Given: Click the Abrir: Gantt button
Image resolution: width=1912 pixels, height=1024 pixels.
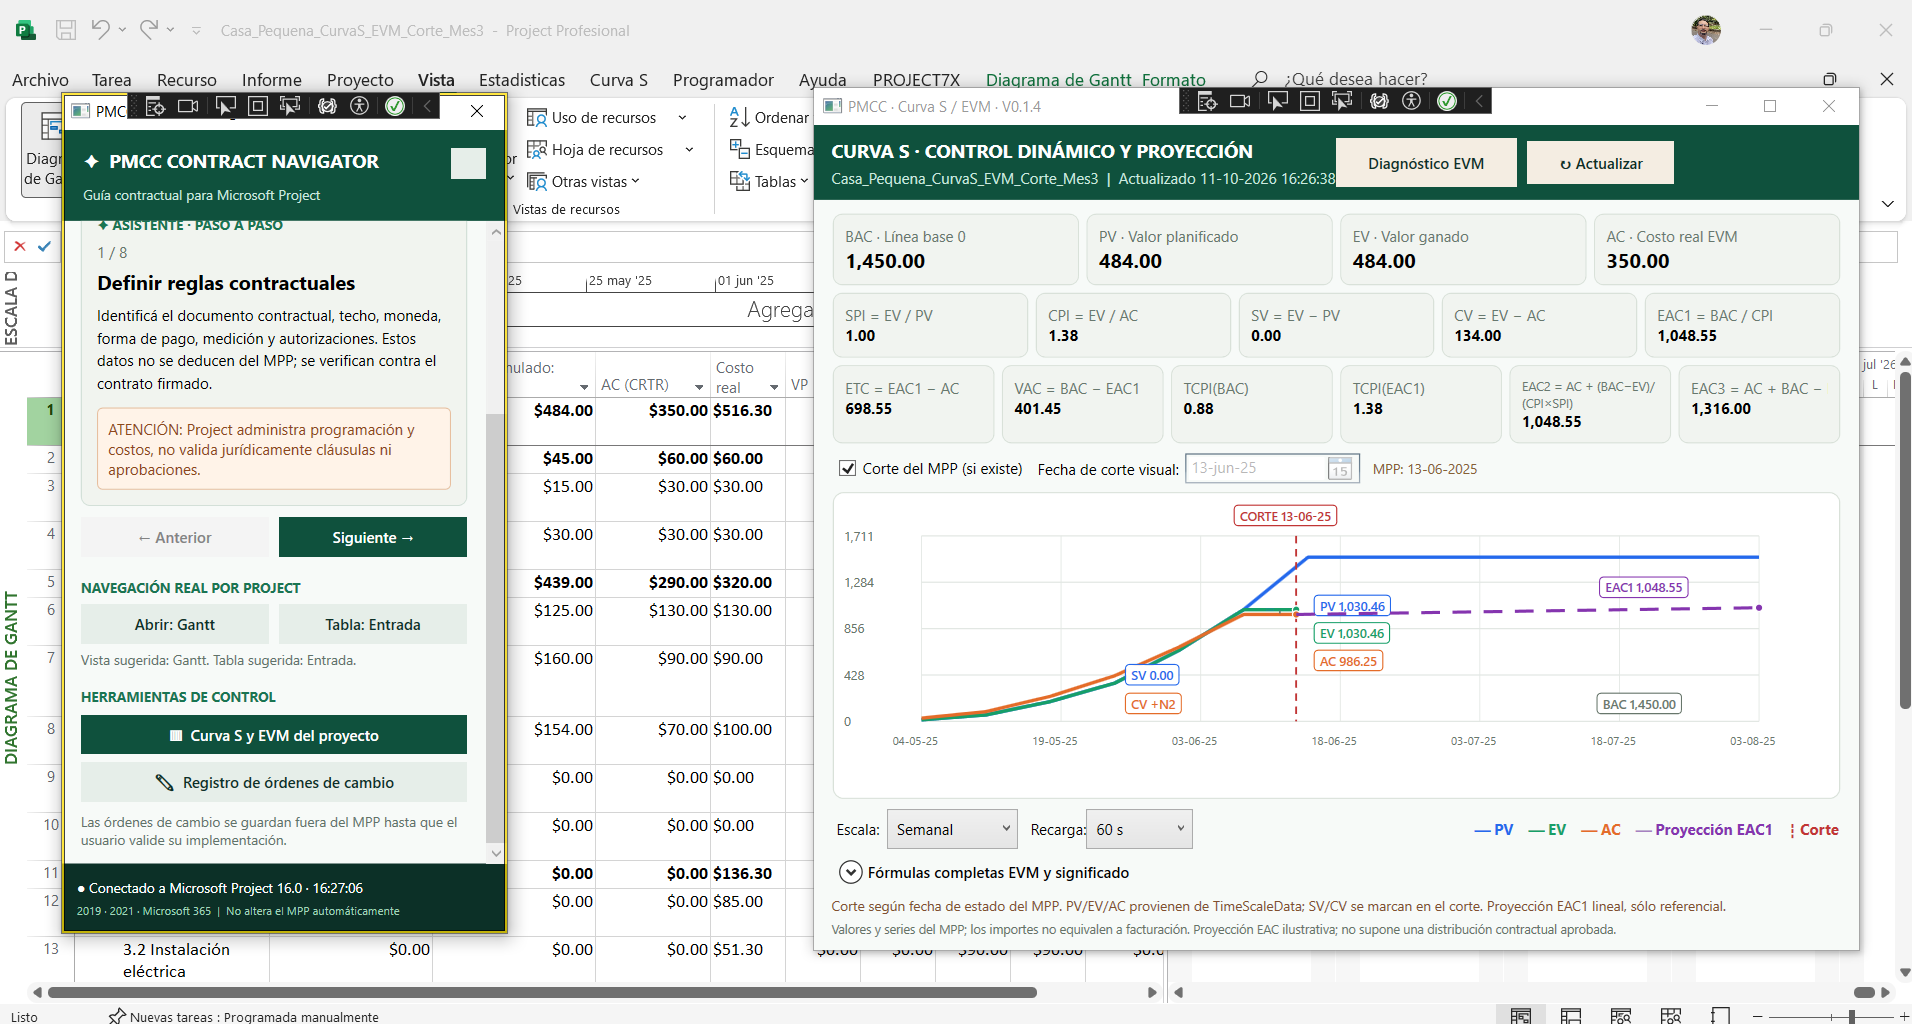Looking at the screenshot, I should tap(175, 624).
